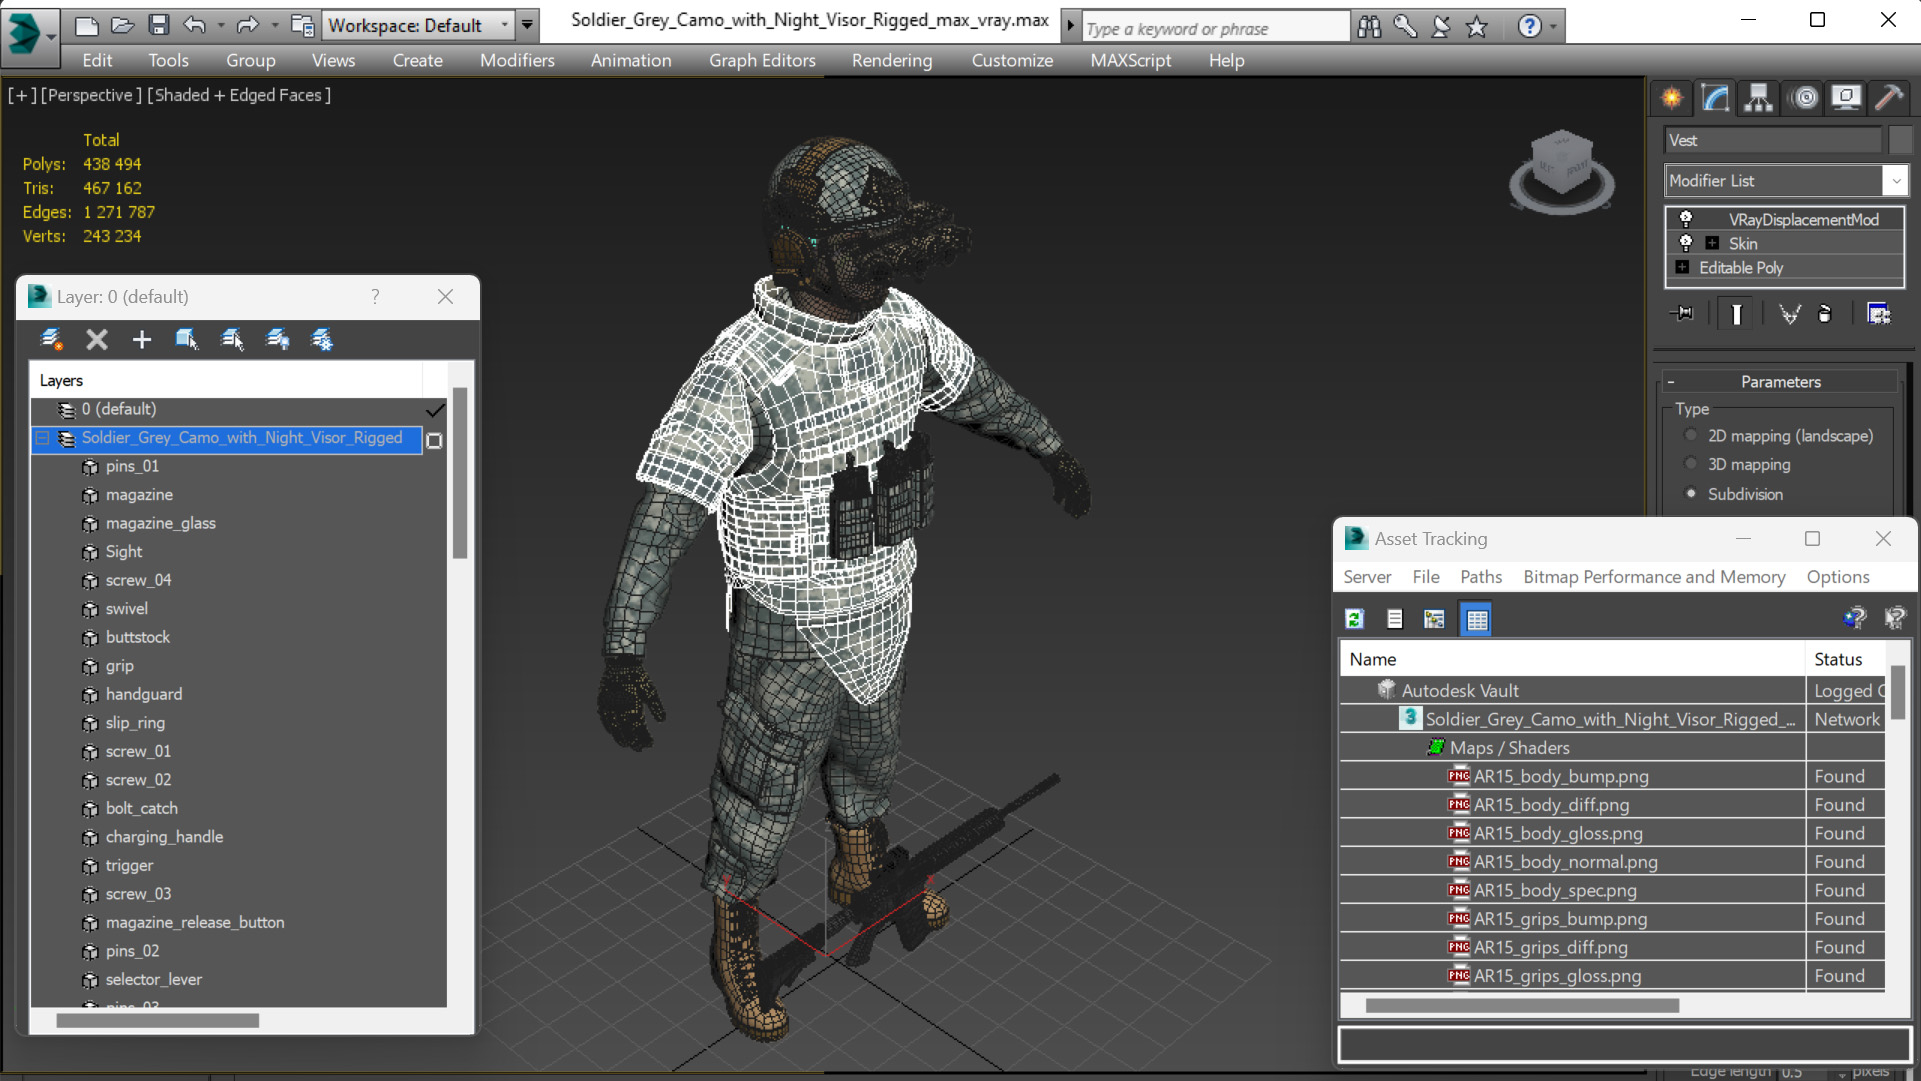This screenshot has width=1921, height=1081.
Task: Expand the Editable Poly sub-objects
Action: 1682,267
